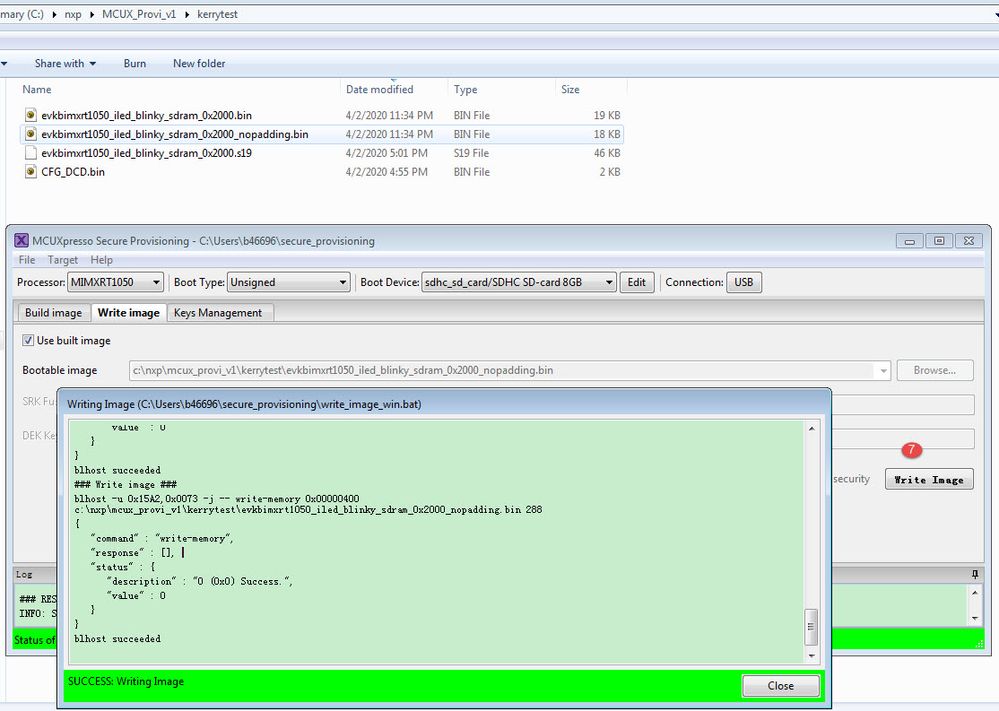Click the Log panel scrollbar down arrow
The image size is (999, 711).
pyautogui.click(x=975, y=618)
